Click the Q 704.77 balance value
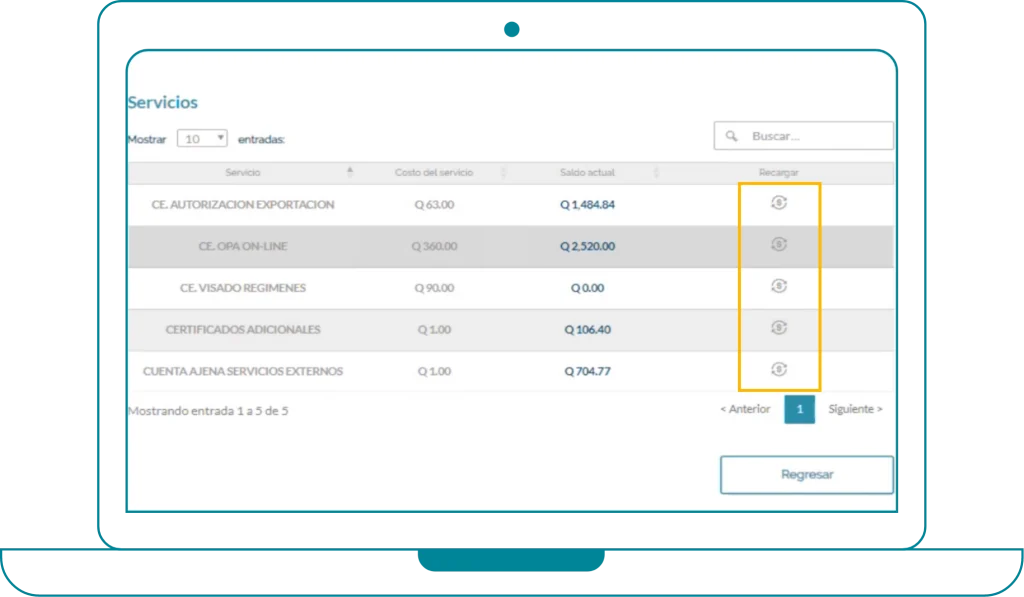The height and width of the screenshot is (597, 1024). (587, 372)
